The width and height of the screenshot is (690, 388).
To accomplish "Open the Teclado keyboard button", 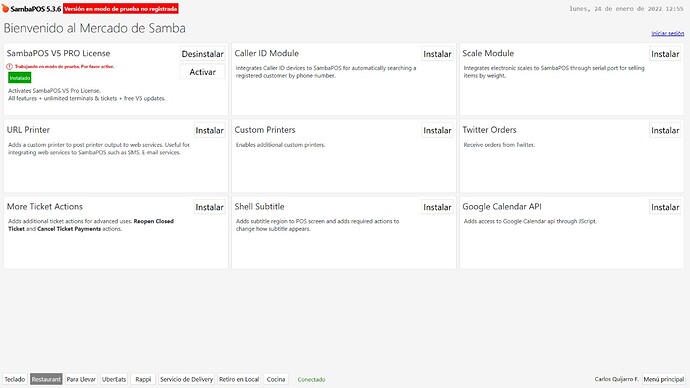I will point(15,379).
